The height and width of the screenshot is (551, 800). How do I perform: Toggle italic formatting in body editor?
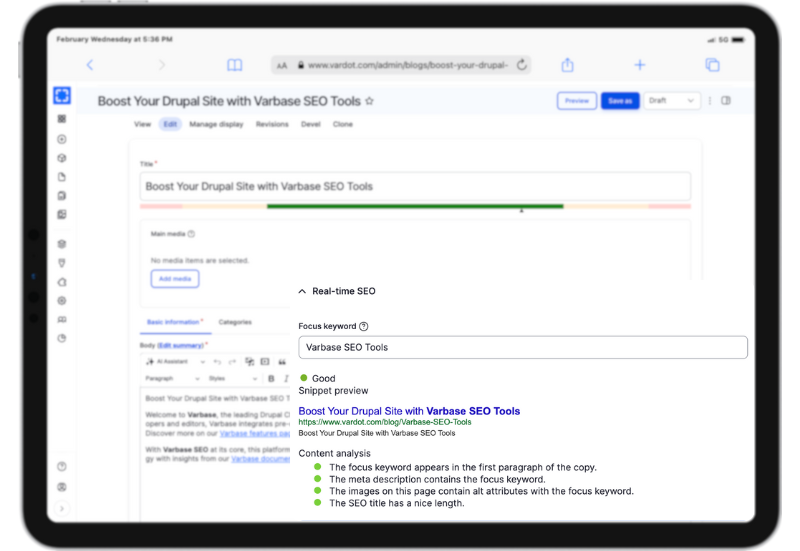(286, 379)
